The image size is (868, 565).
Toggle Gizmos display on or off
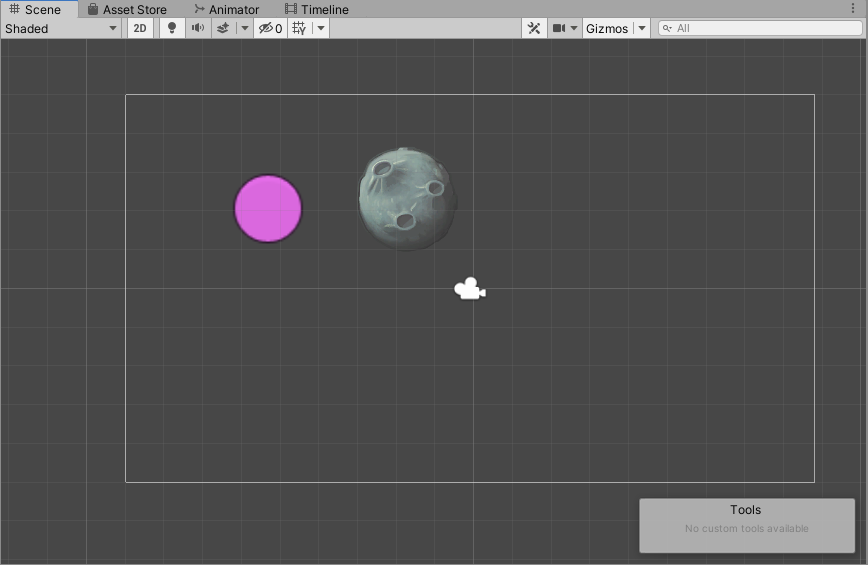(607, 28)
